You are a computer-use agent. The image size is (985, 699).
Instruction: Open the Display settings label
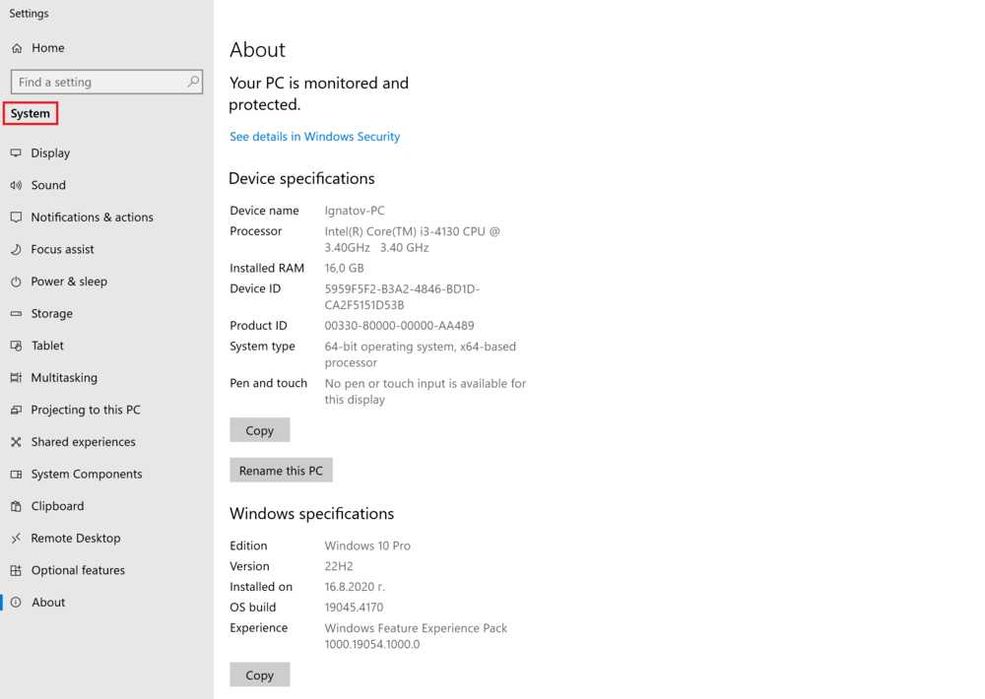pos(50,153)
